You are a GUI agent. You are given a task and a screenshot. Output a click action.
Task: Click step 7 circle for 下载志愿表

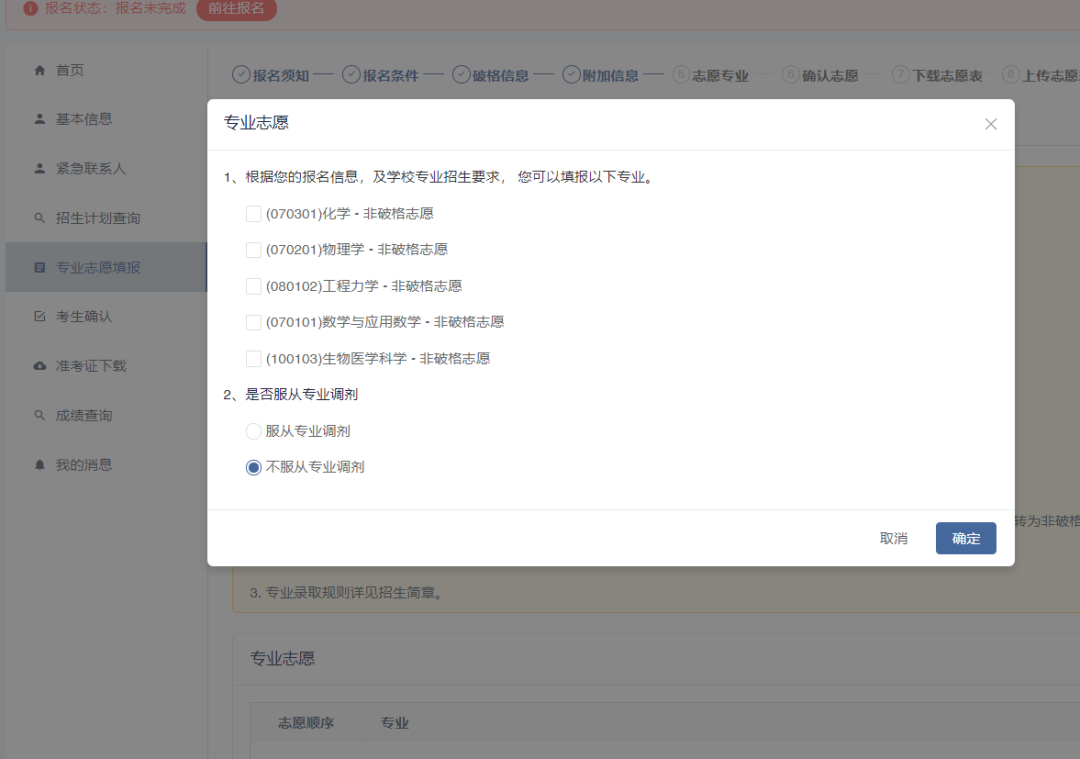pos(901,74)
